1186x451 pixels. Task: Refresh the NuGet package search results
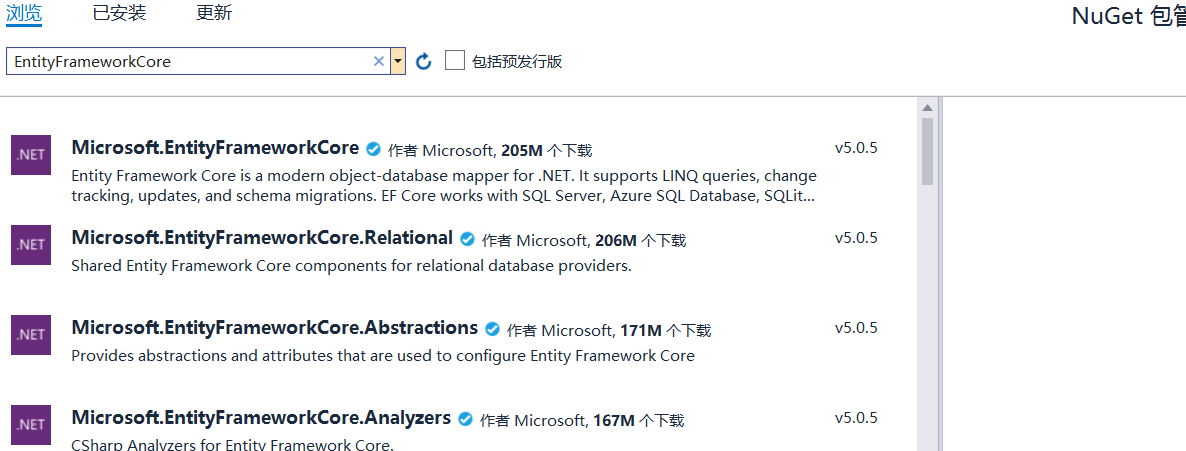pyautogui.click(x=424, y=62)
